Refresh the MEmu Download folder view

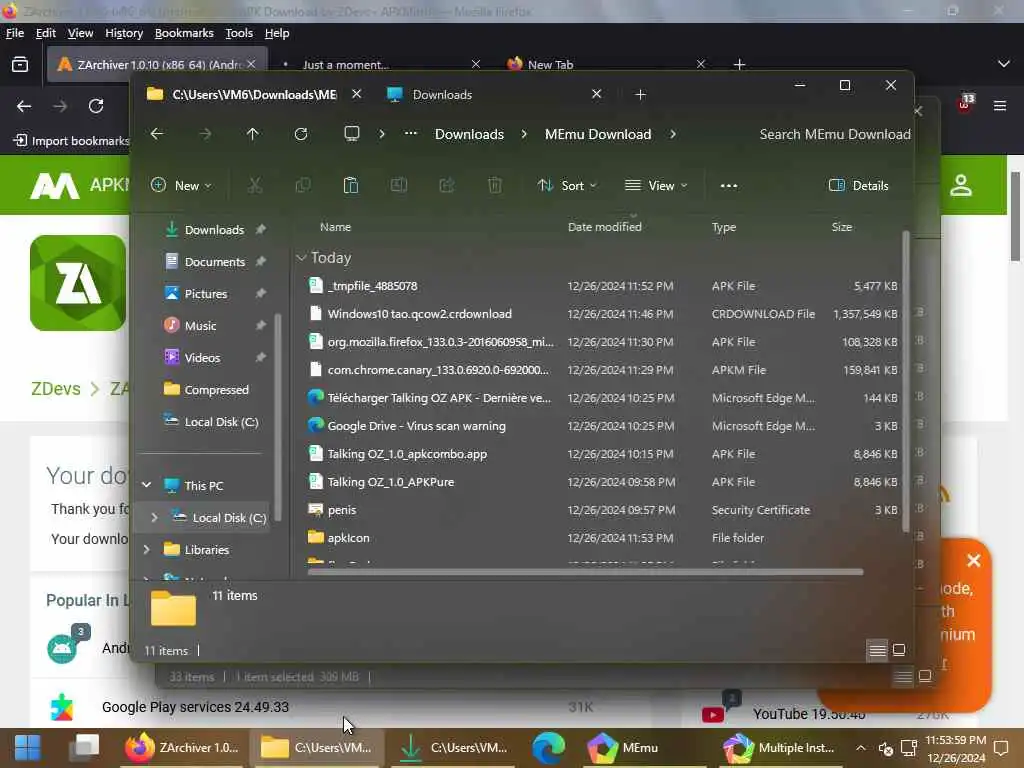(301, 134)
